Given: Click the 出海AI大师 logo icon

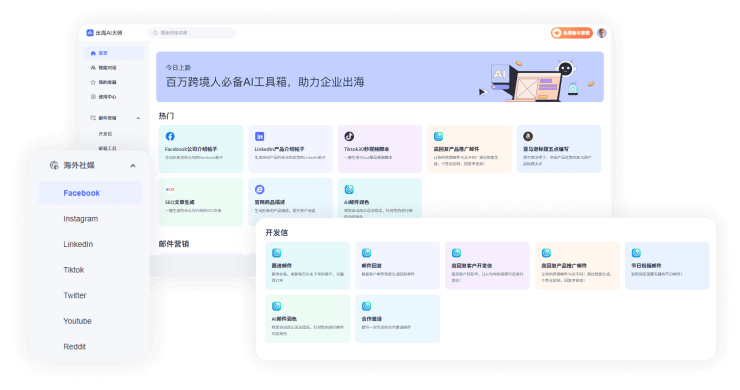Looking at the screenshot, I should tap(90, 33).
